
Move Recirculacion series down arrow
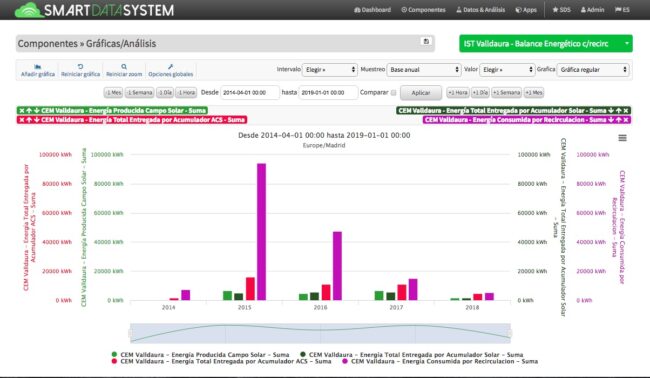pyautogui.click(x=611, y=120)
